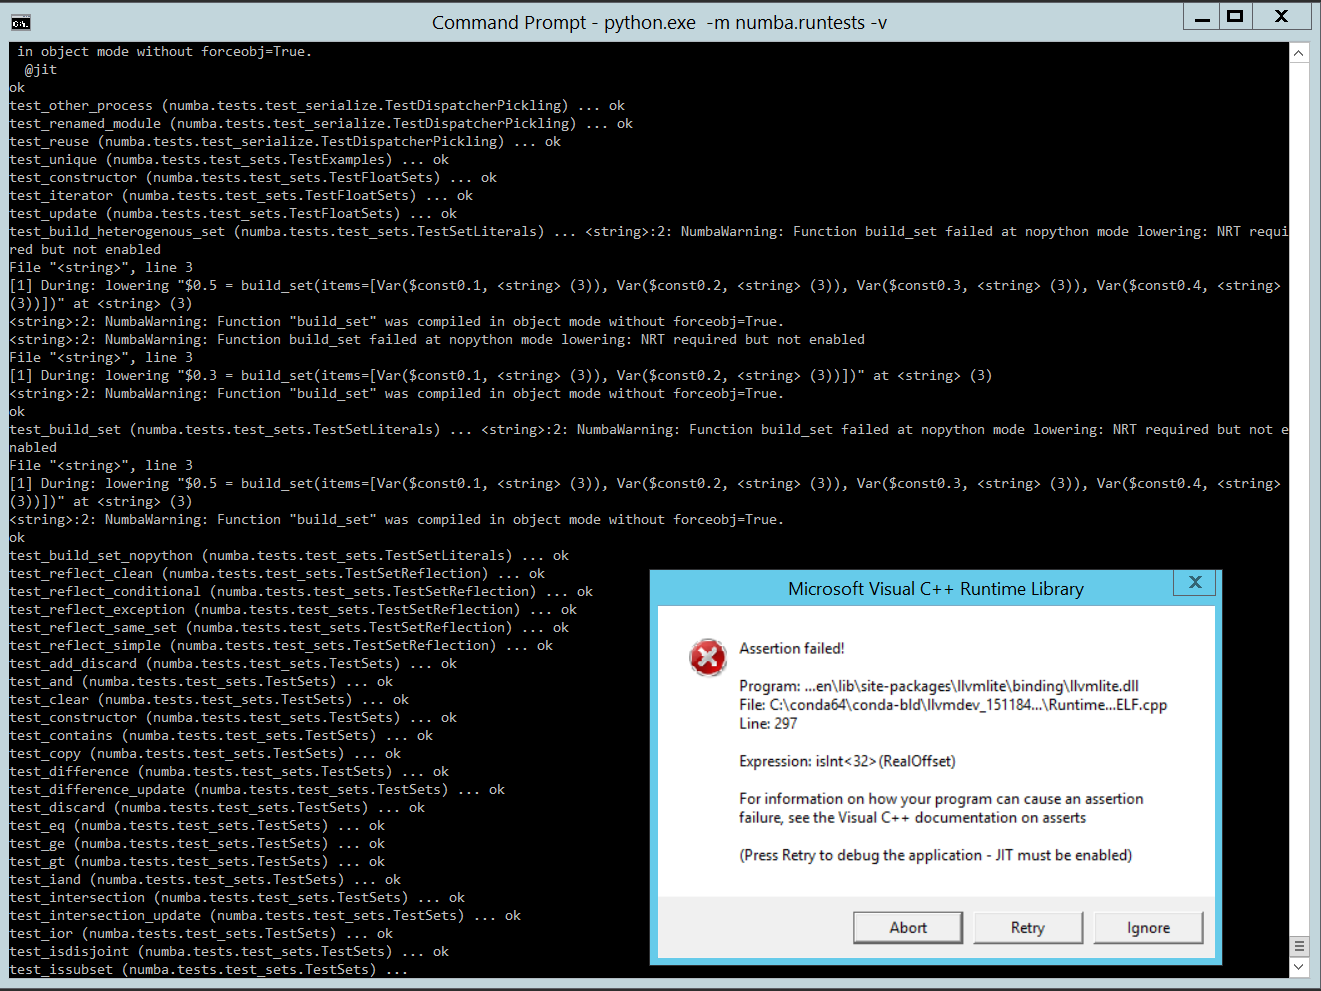The width and height of the screenshot is (1321, 991).
Task: Click the 'Assertion failed!' text
Action: point(792,648)
